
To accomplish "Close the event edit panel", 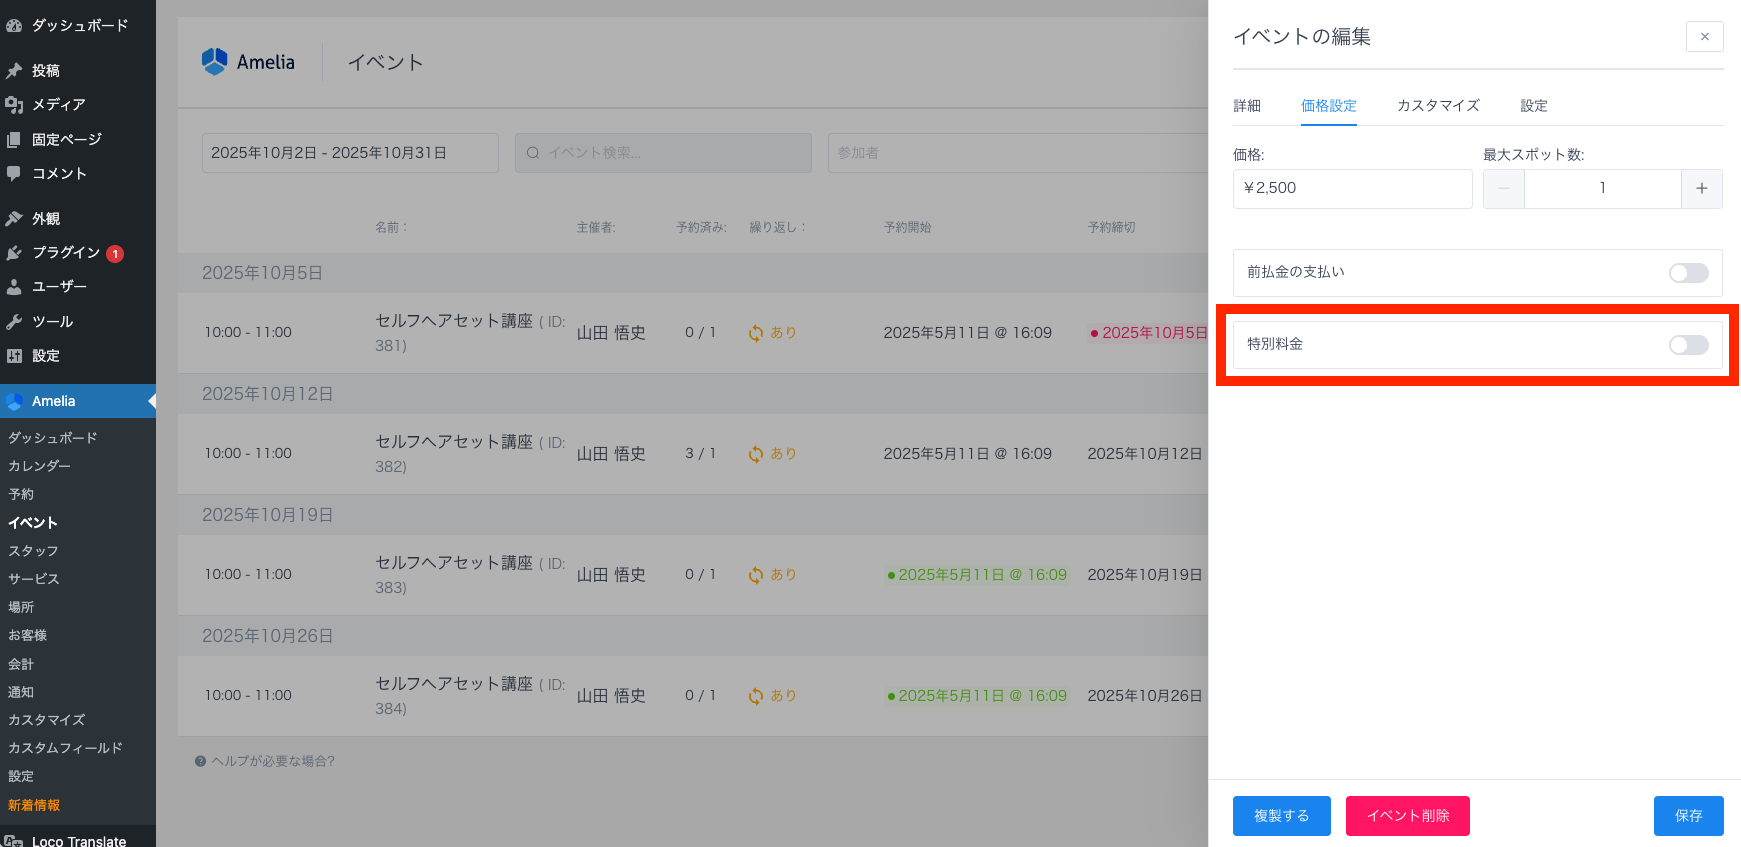I will 1704,37.
